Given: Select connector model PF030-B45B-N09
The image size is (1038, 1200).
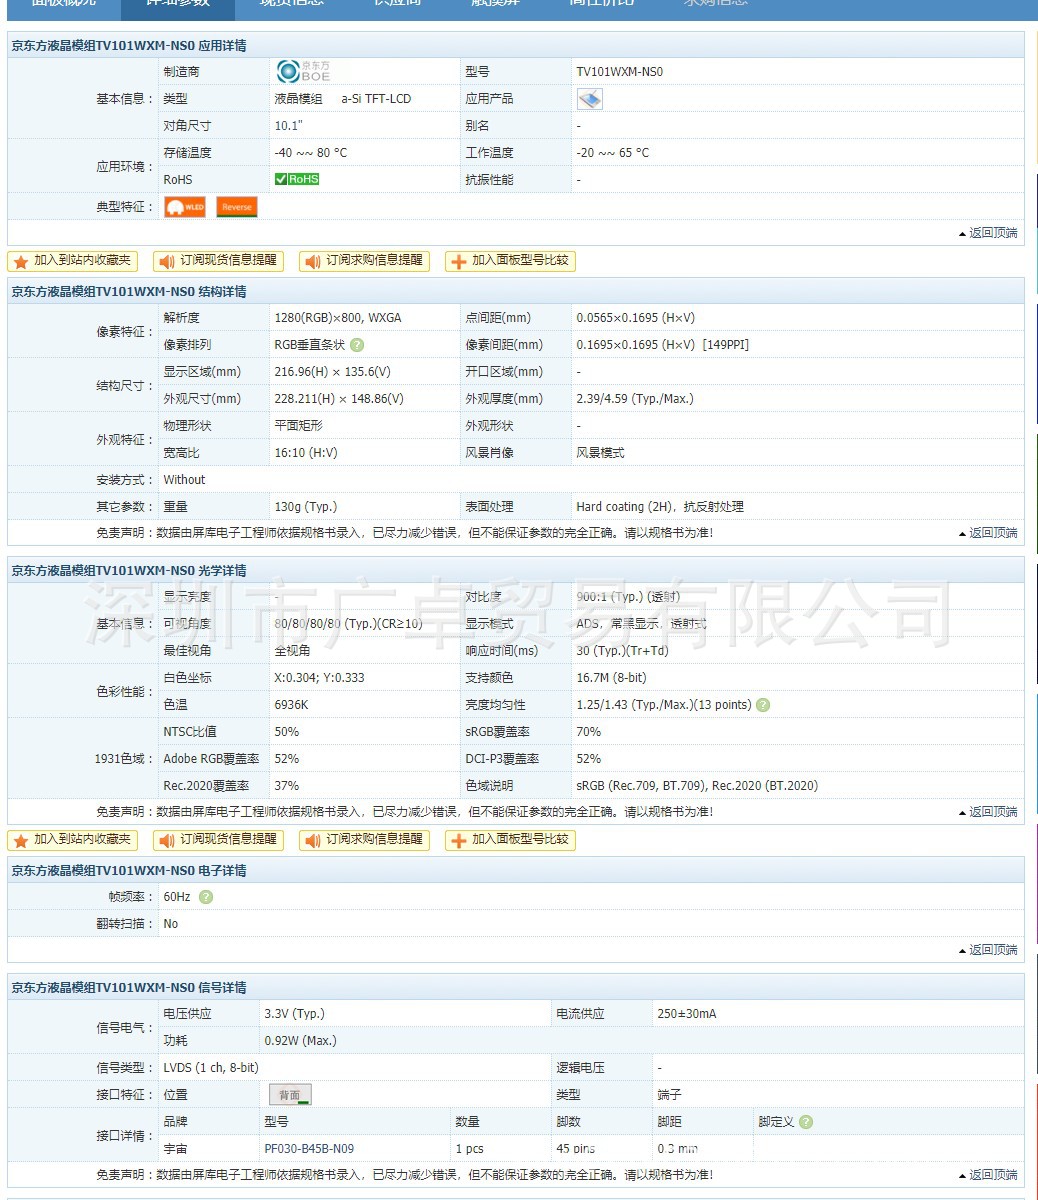Looking at the screenshot, I should (309, 1149).
